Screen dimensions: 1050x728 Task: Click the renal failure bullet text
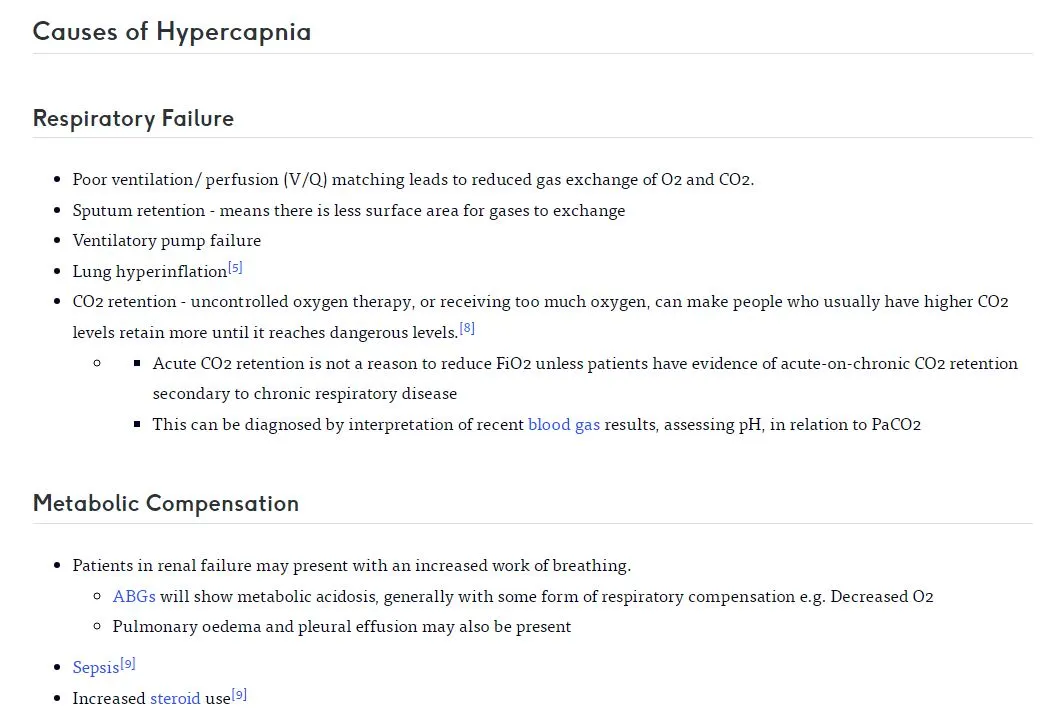click(x=352, y=565)
